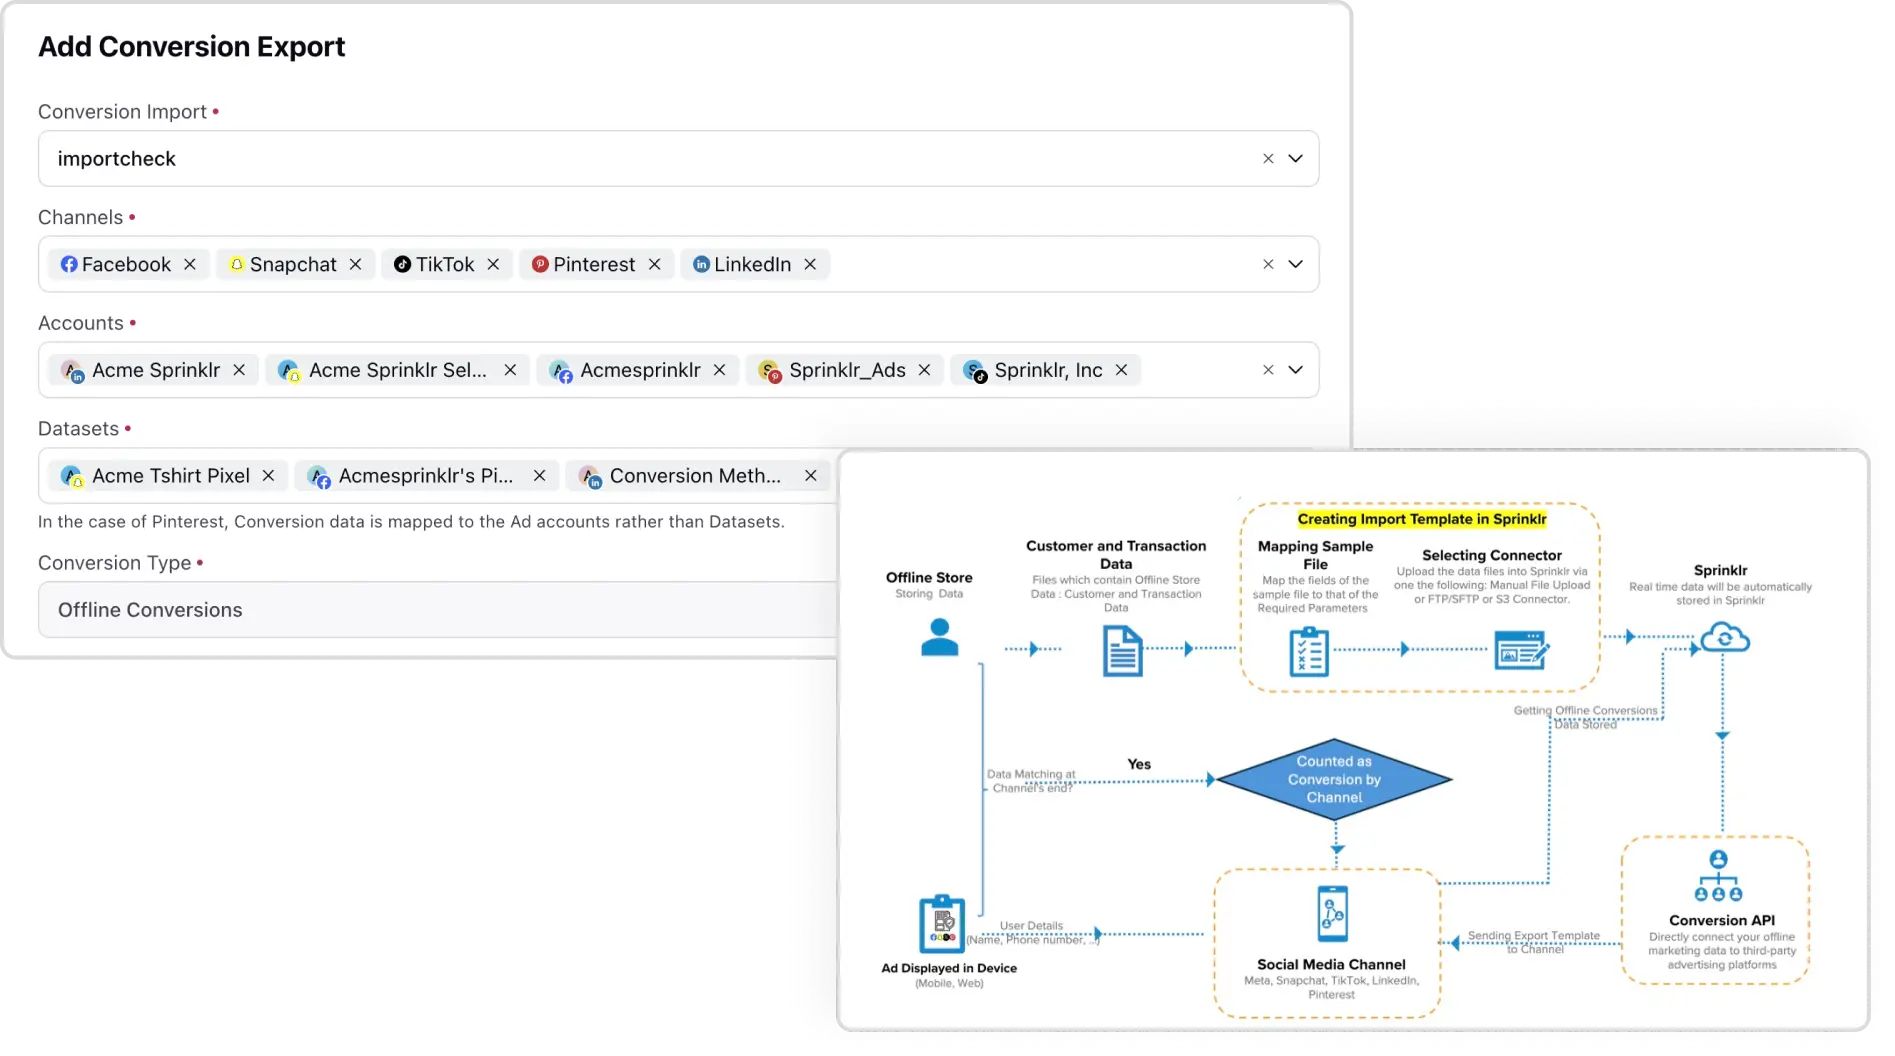Image resolution: width=1895 pixels, height=1056 pixels.
Task: Click the Mapping Sample File checklist icon
Action: pos(1309,652)
